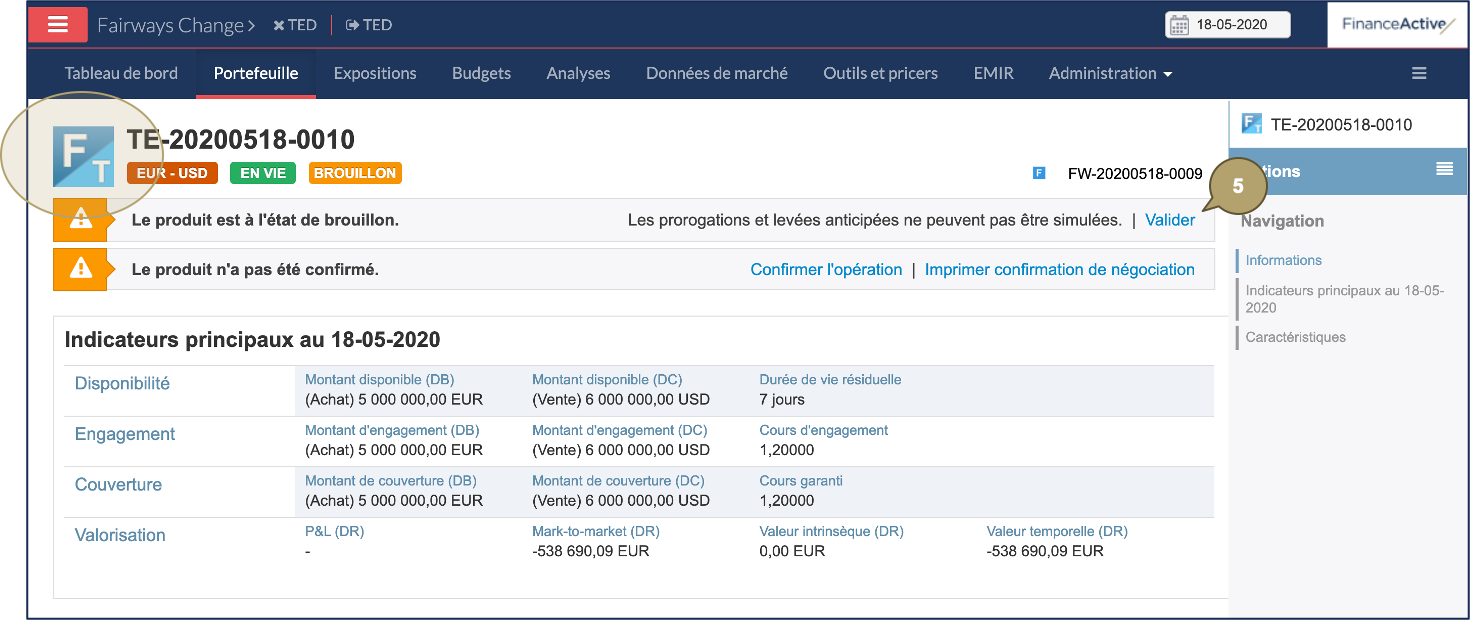1470x620 pixels.
Task: Click the calendar icon beside the date
Action: pos(1179,25)
